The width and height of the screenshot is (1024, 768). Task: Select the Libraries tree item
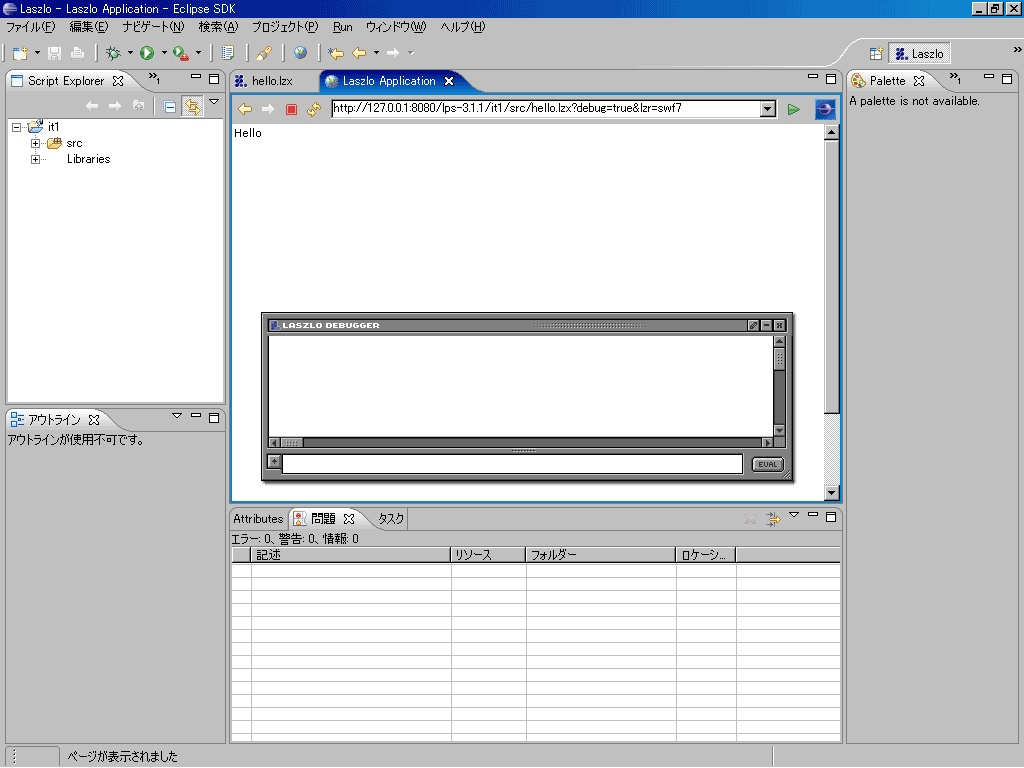[x=88, y=159]
